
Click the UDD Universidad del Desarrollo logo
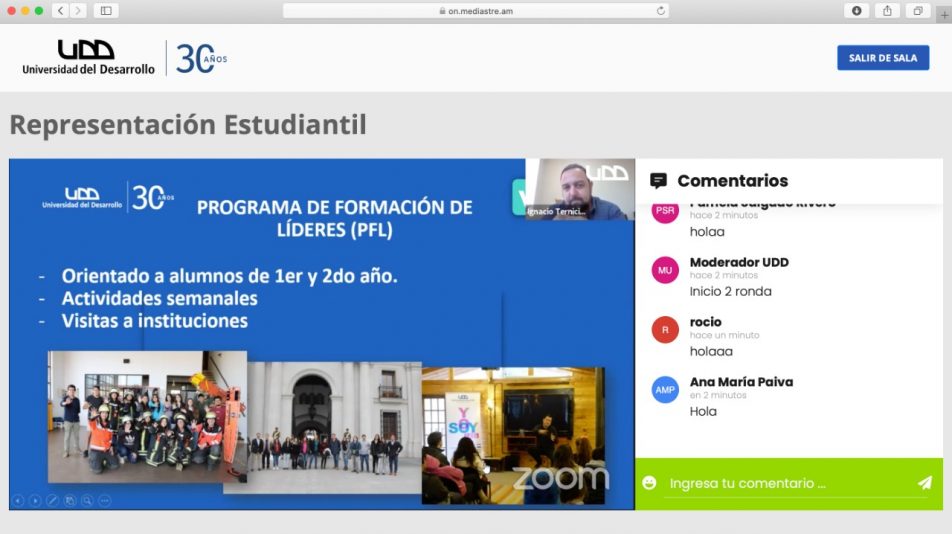(89, 58)
